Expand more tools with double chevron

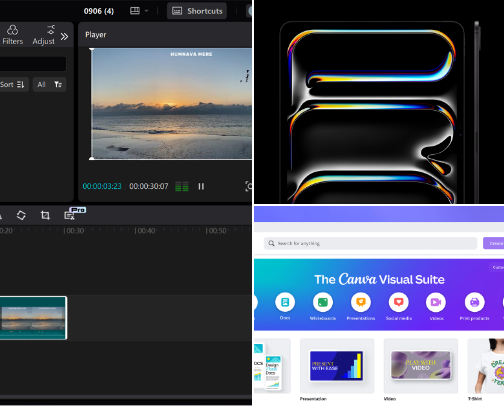coord(64,36)
